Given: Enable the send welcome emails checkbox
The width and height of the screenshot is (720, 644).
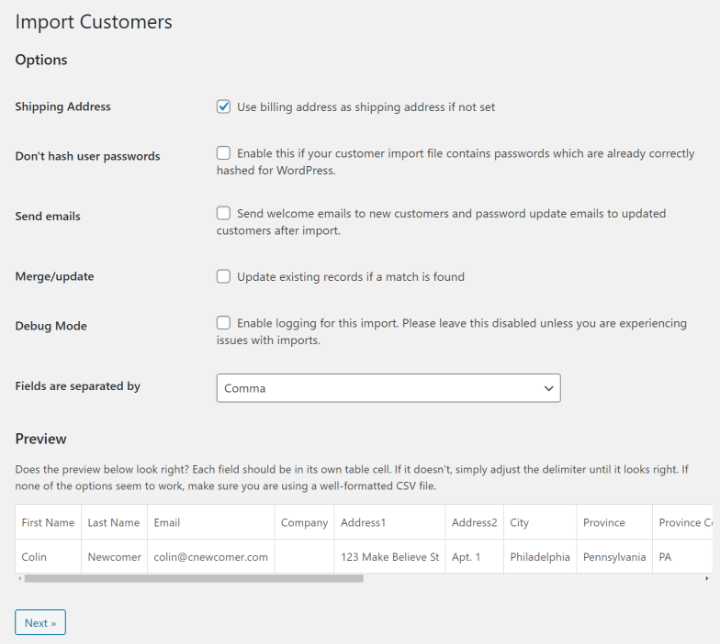Looking at the screenshot, I should (x=224, y=213).
